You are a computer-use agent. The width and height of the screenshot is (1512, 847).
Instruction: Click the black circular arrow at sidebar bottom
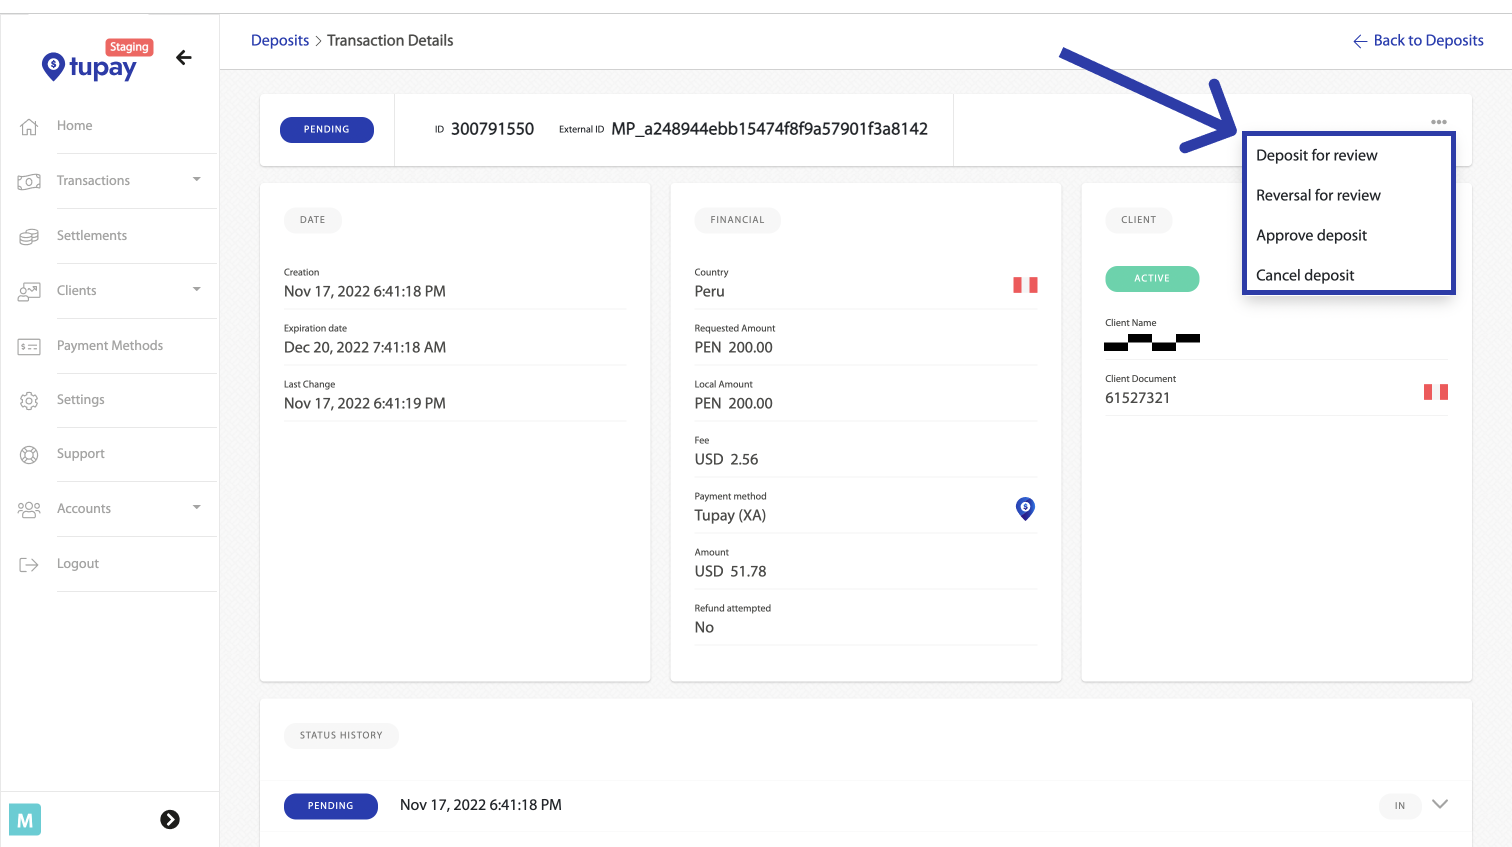coord(170,820)
